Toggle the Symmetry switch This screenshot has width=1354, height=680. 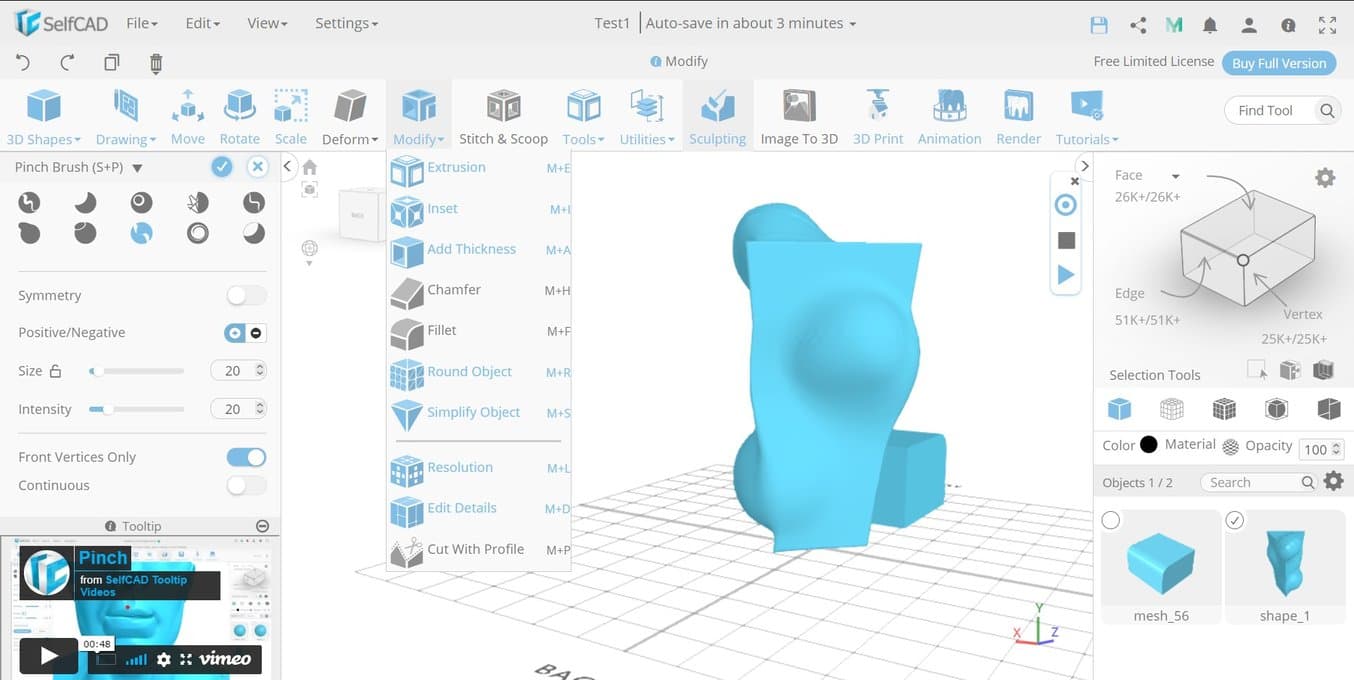click(x=246, y=295)
